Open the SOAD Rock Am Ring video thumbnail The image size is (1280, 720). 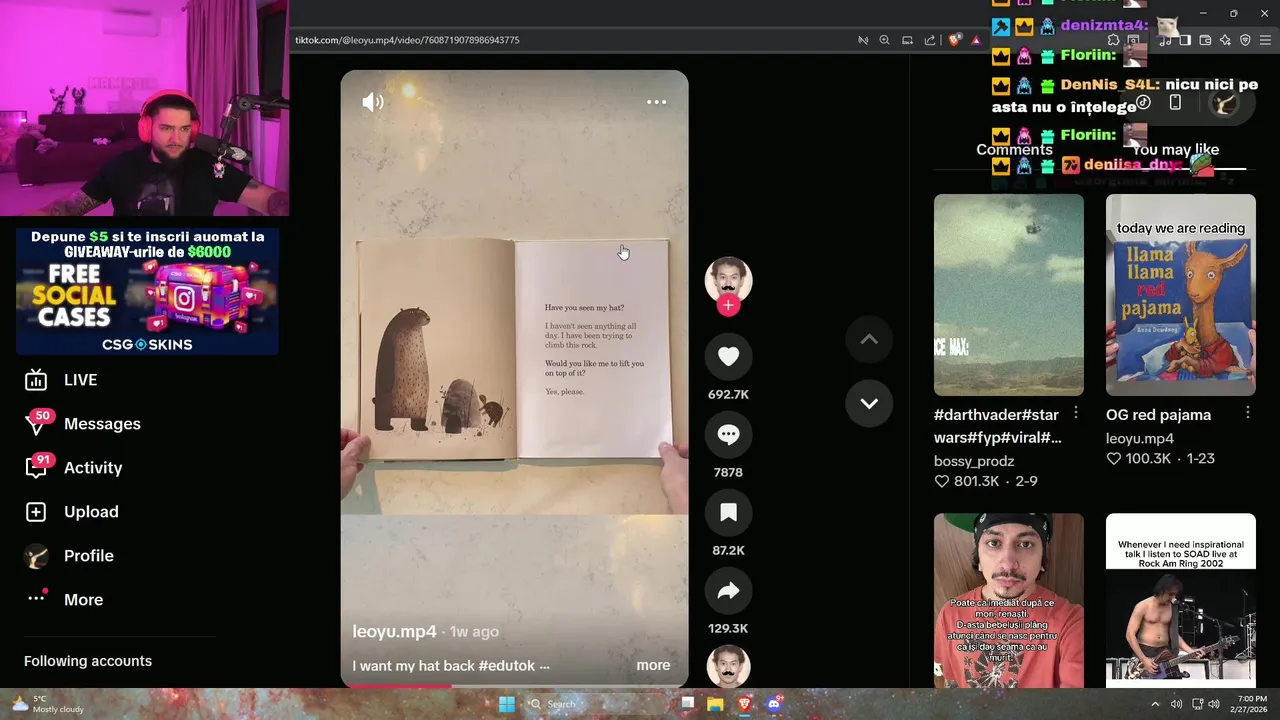pos(1180,600)
